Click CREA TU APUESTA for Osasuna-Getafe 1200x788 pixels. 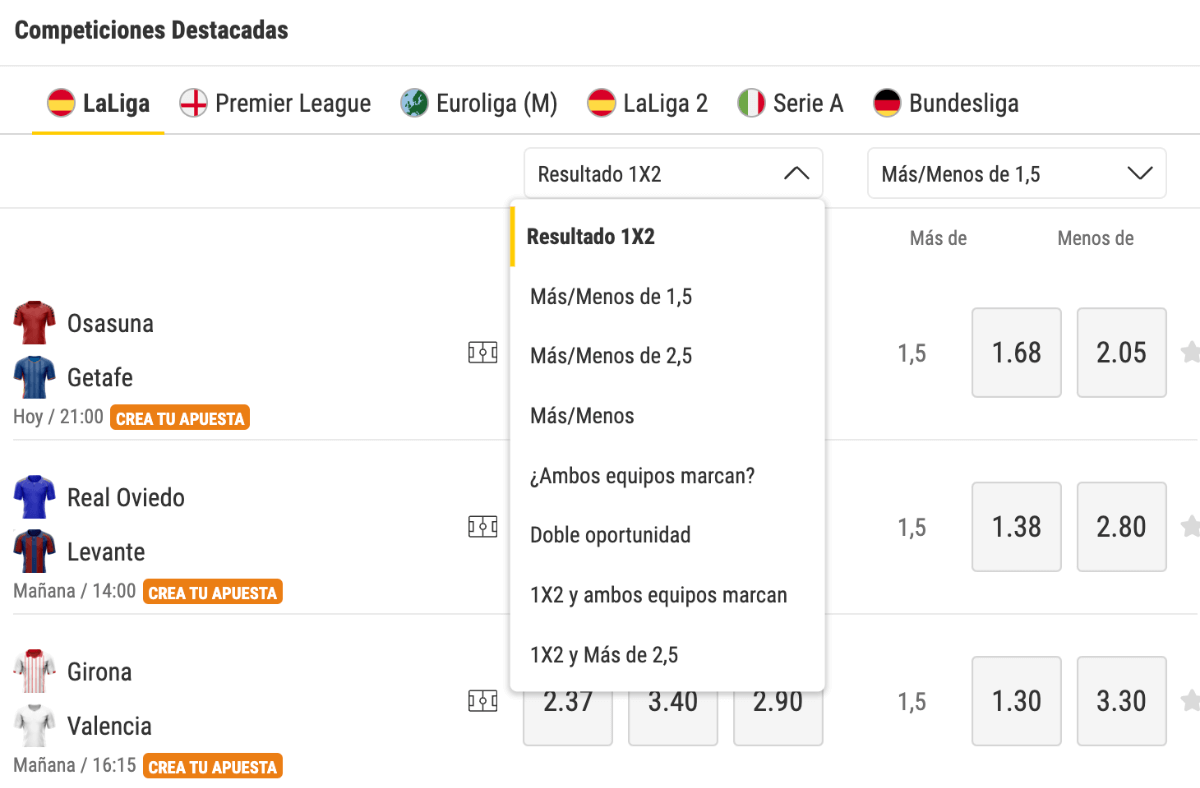[180, 418]
